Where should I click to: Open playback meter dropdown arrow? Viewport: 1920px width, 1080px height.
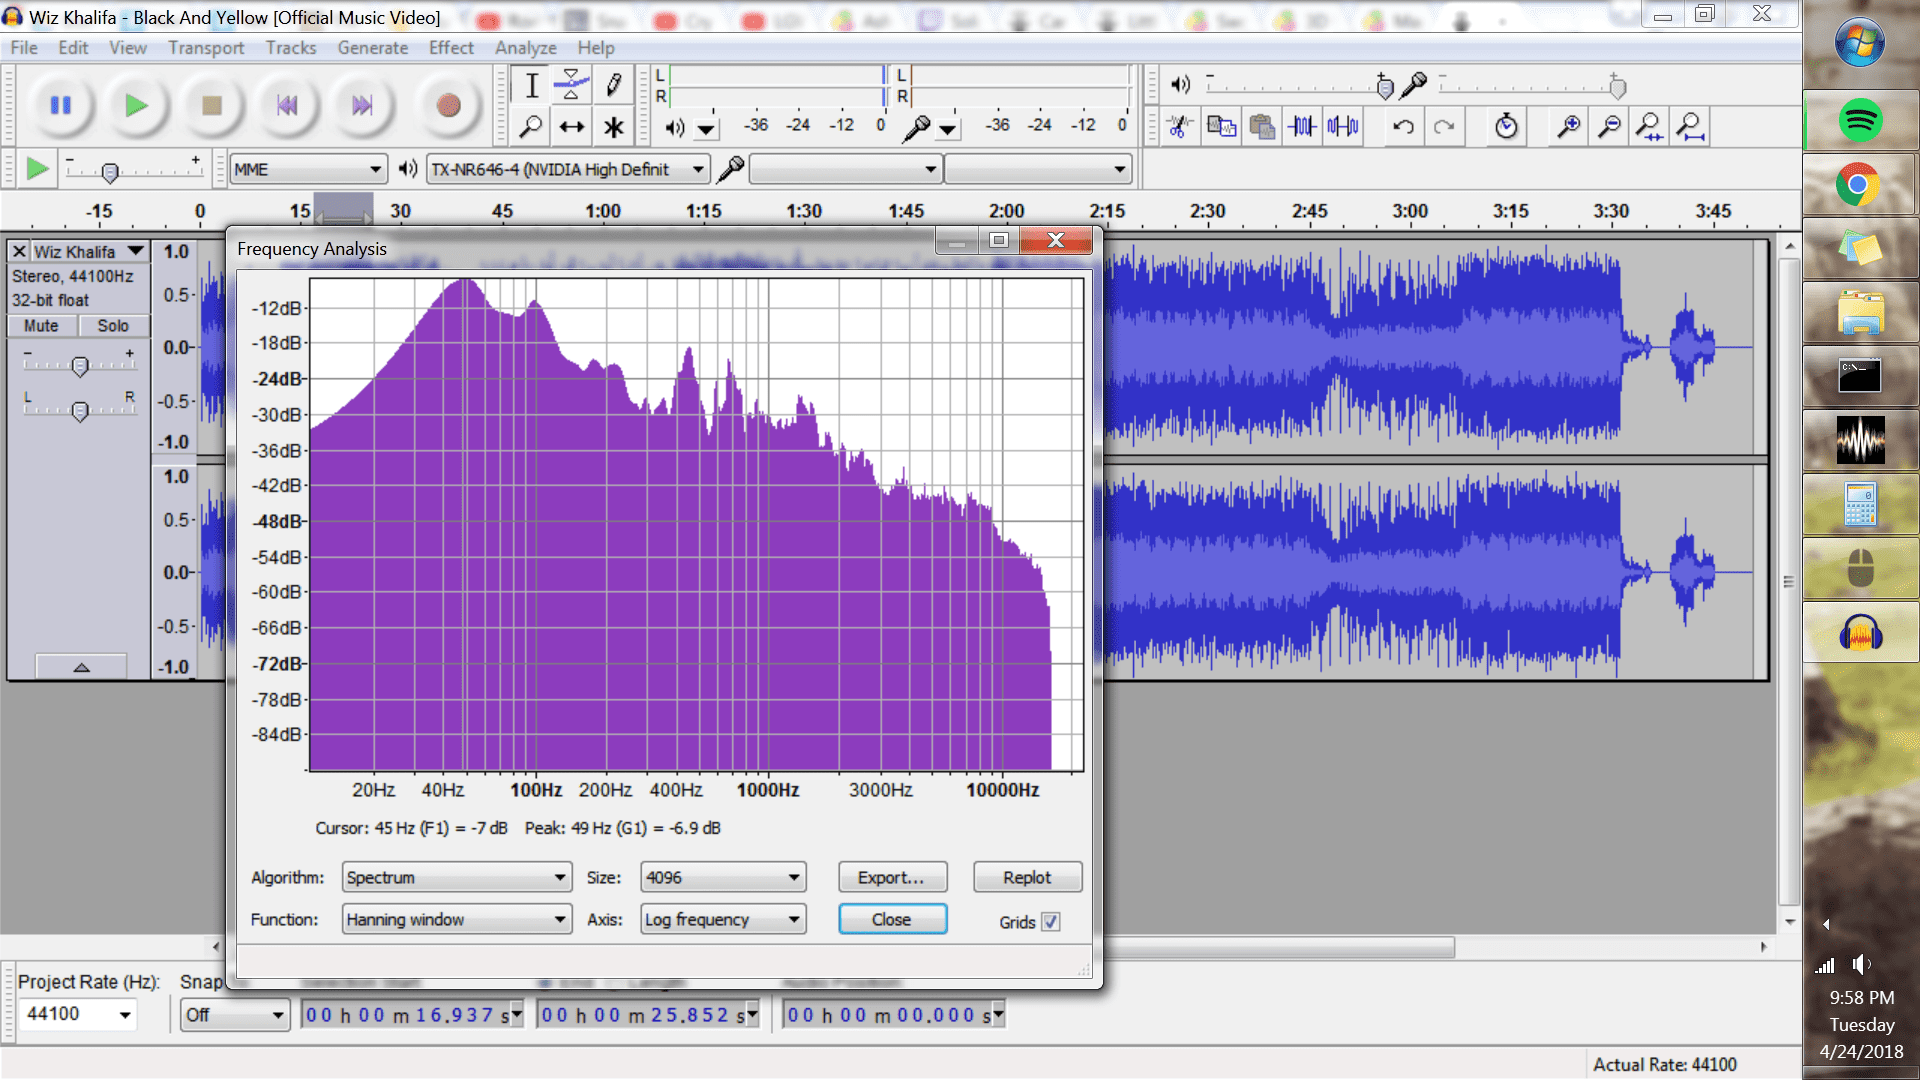(x=707, y=129)
